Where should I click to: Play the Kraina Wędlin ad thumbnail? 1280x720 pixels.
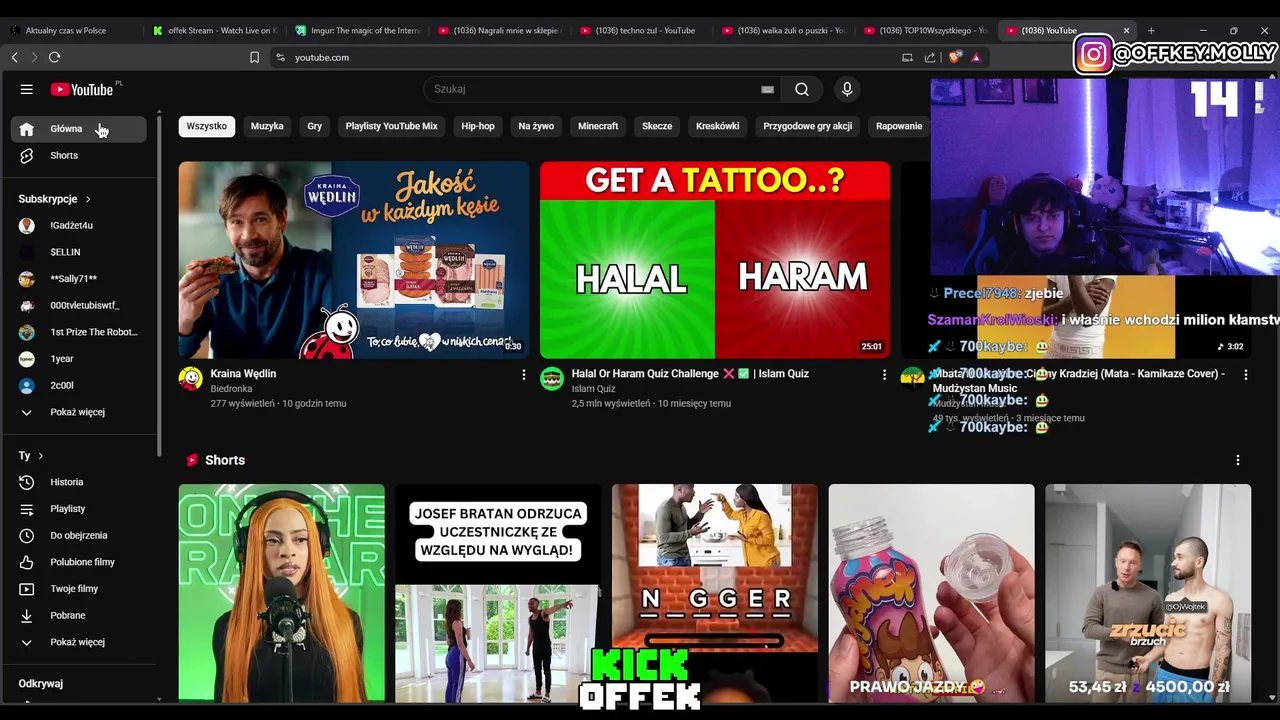[354, 260]
